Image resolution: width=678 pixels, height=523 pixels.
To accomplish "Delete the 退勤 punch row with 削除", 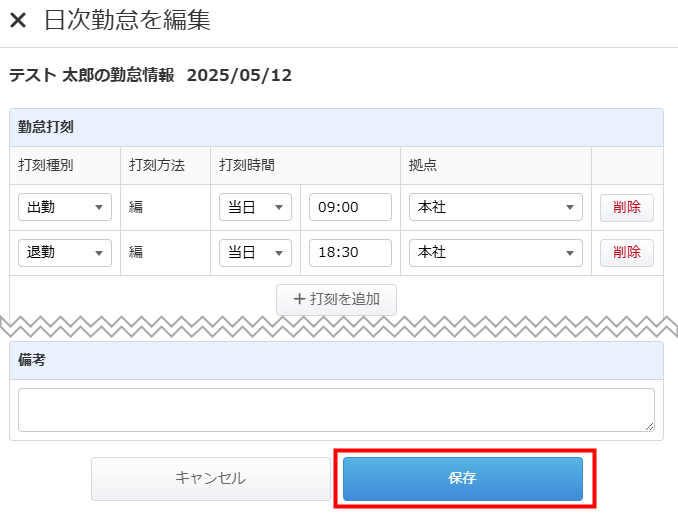I will tap(627, 252).
